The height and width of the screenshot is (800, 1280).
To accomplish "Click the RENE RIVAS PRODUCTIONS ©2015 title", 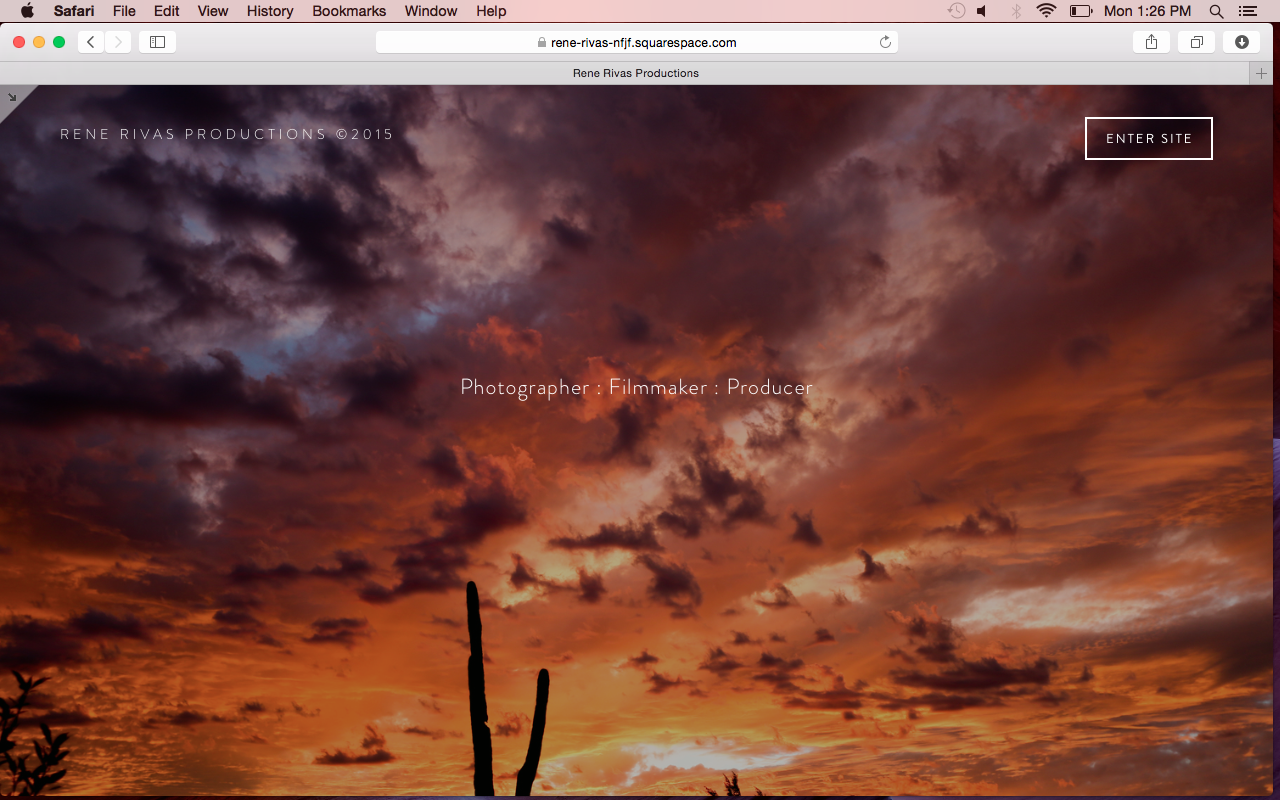I will 227,134.
